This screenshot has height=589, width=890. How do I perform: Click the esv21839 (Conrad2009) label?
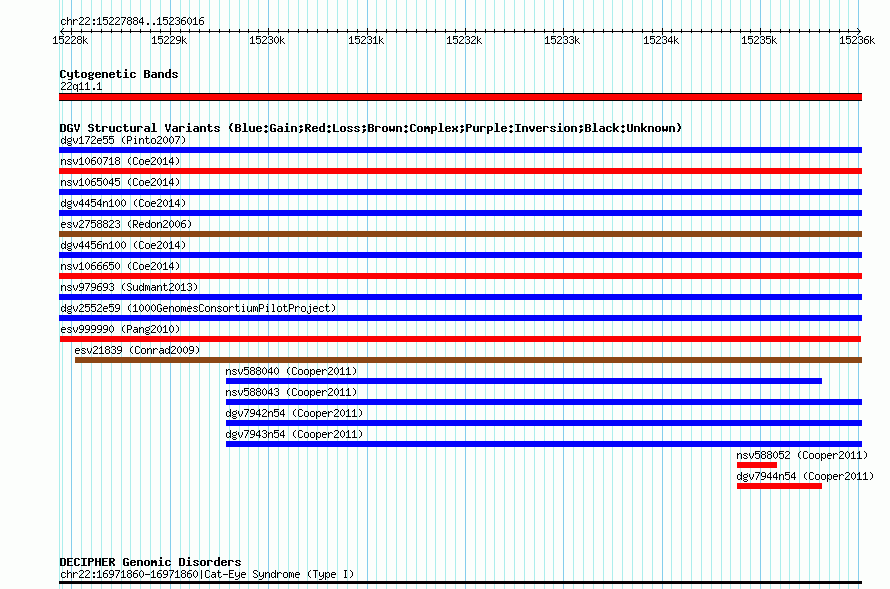coord(137,350)
